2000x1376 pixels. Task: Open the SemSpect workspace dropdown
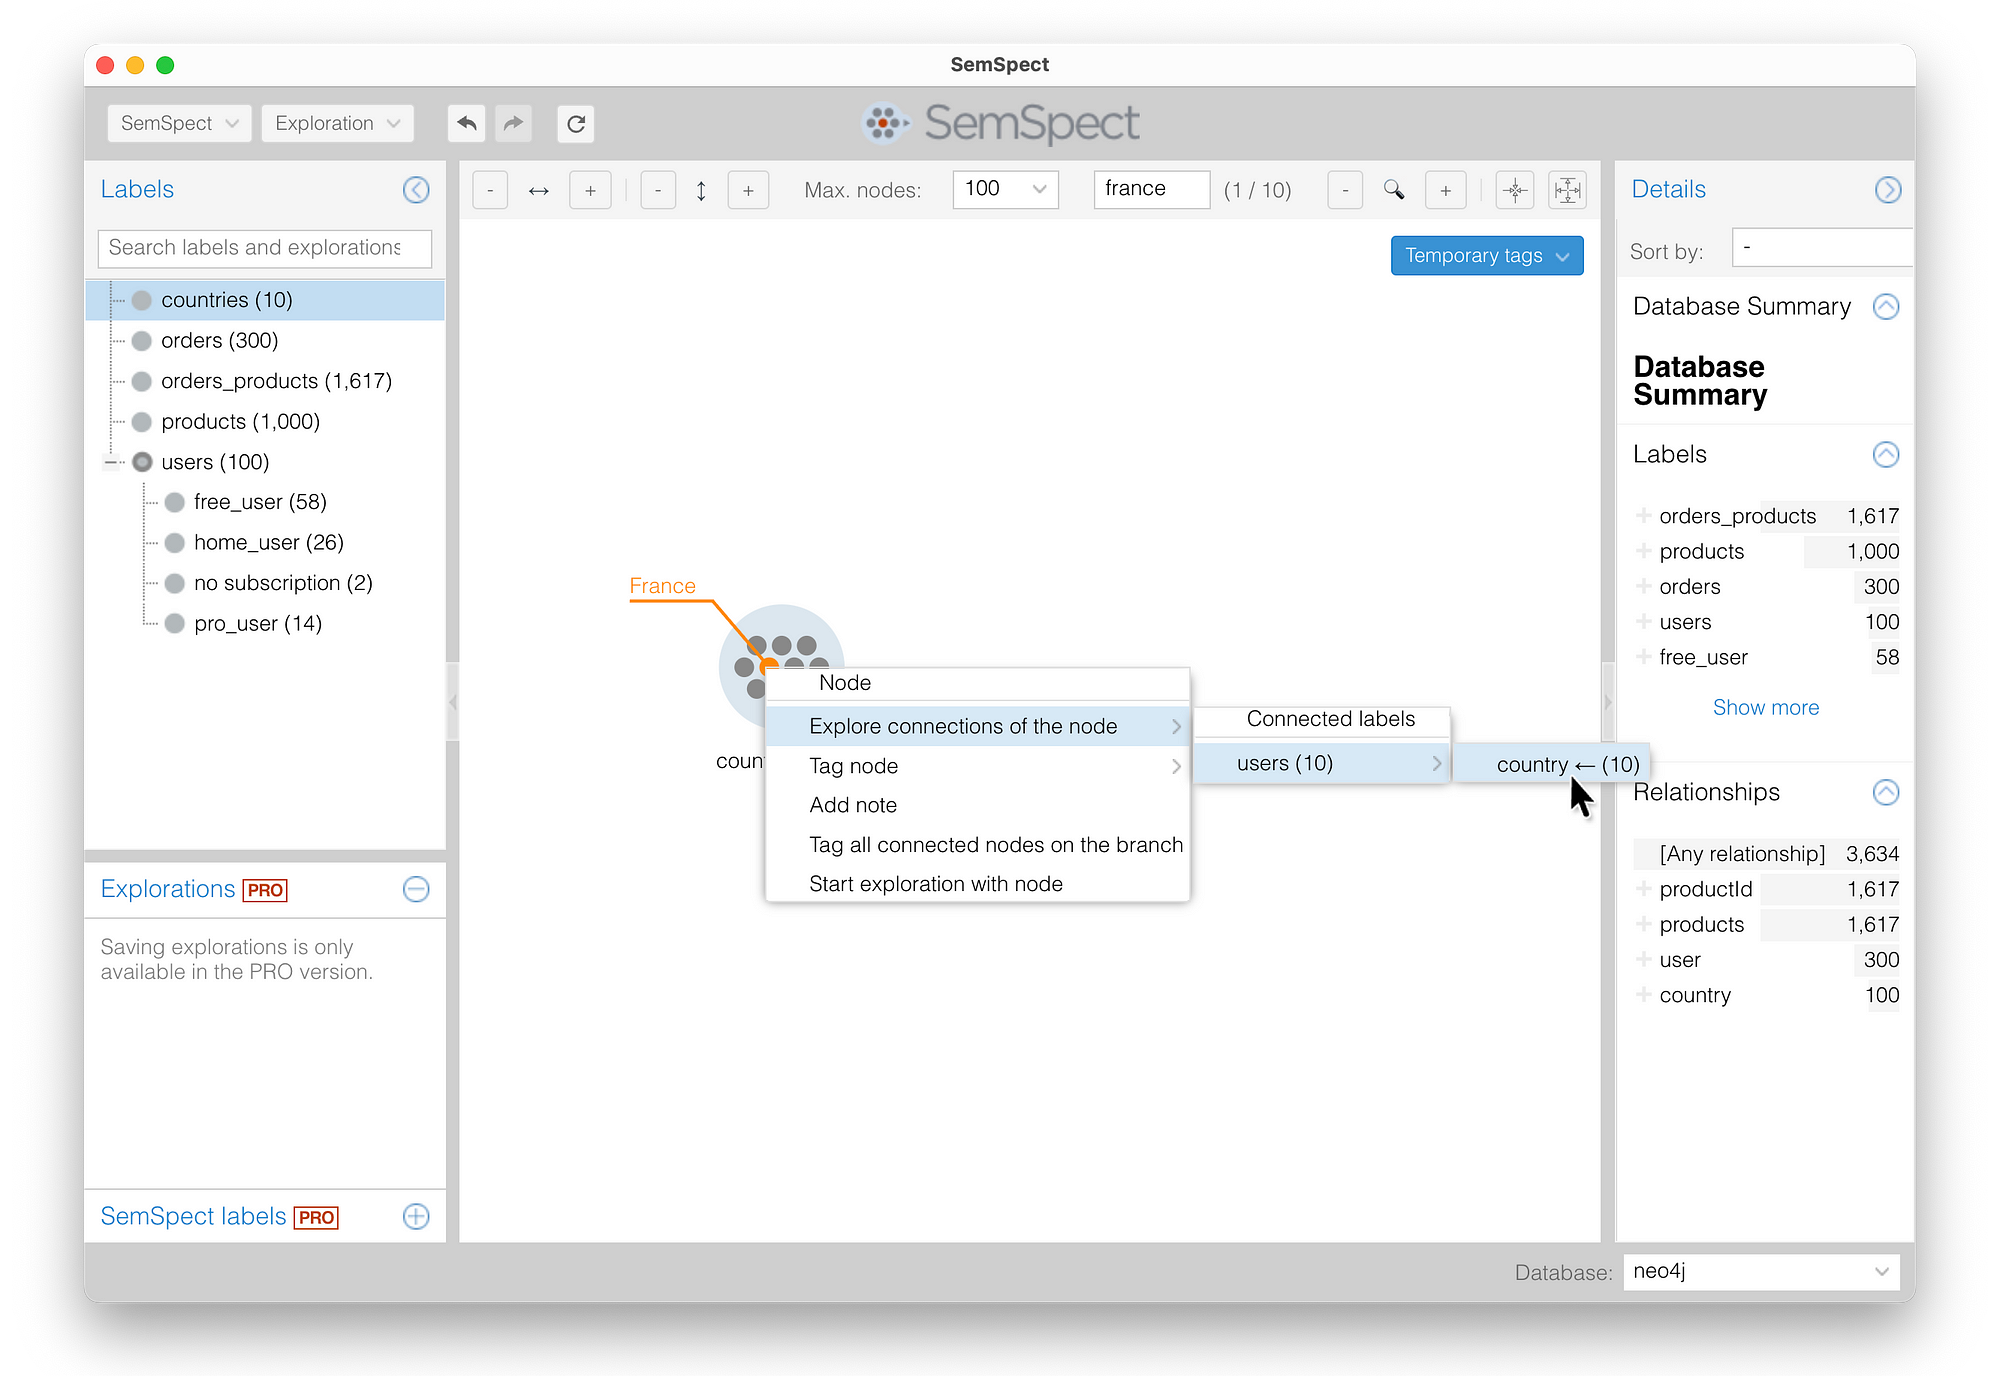pyautogui.click(x=178, y=123)
